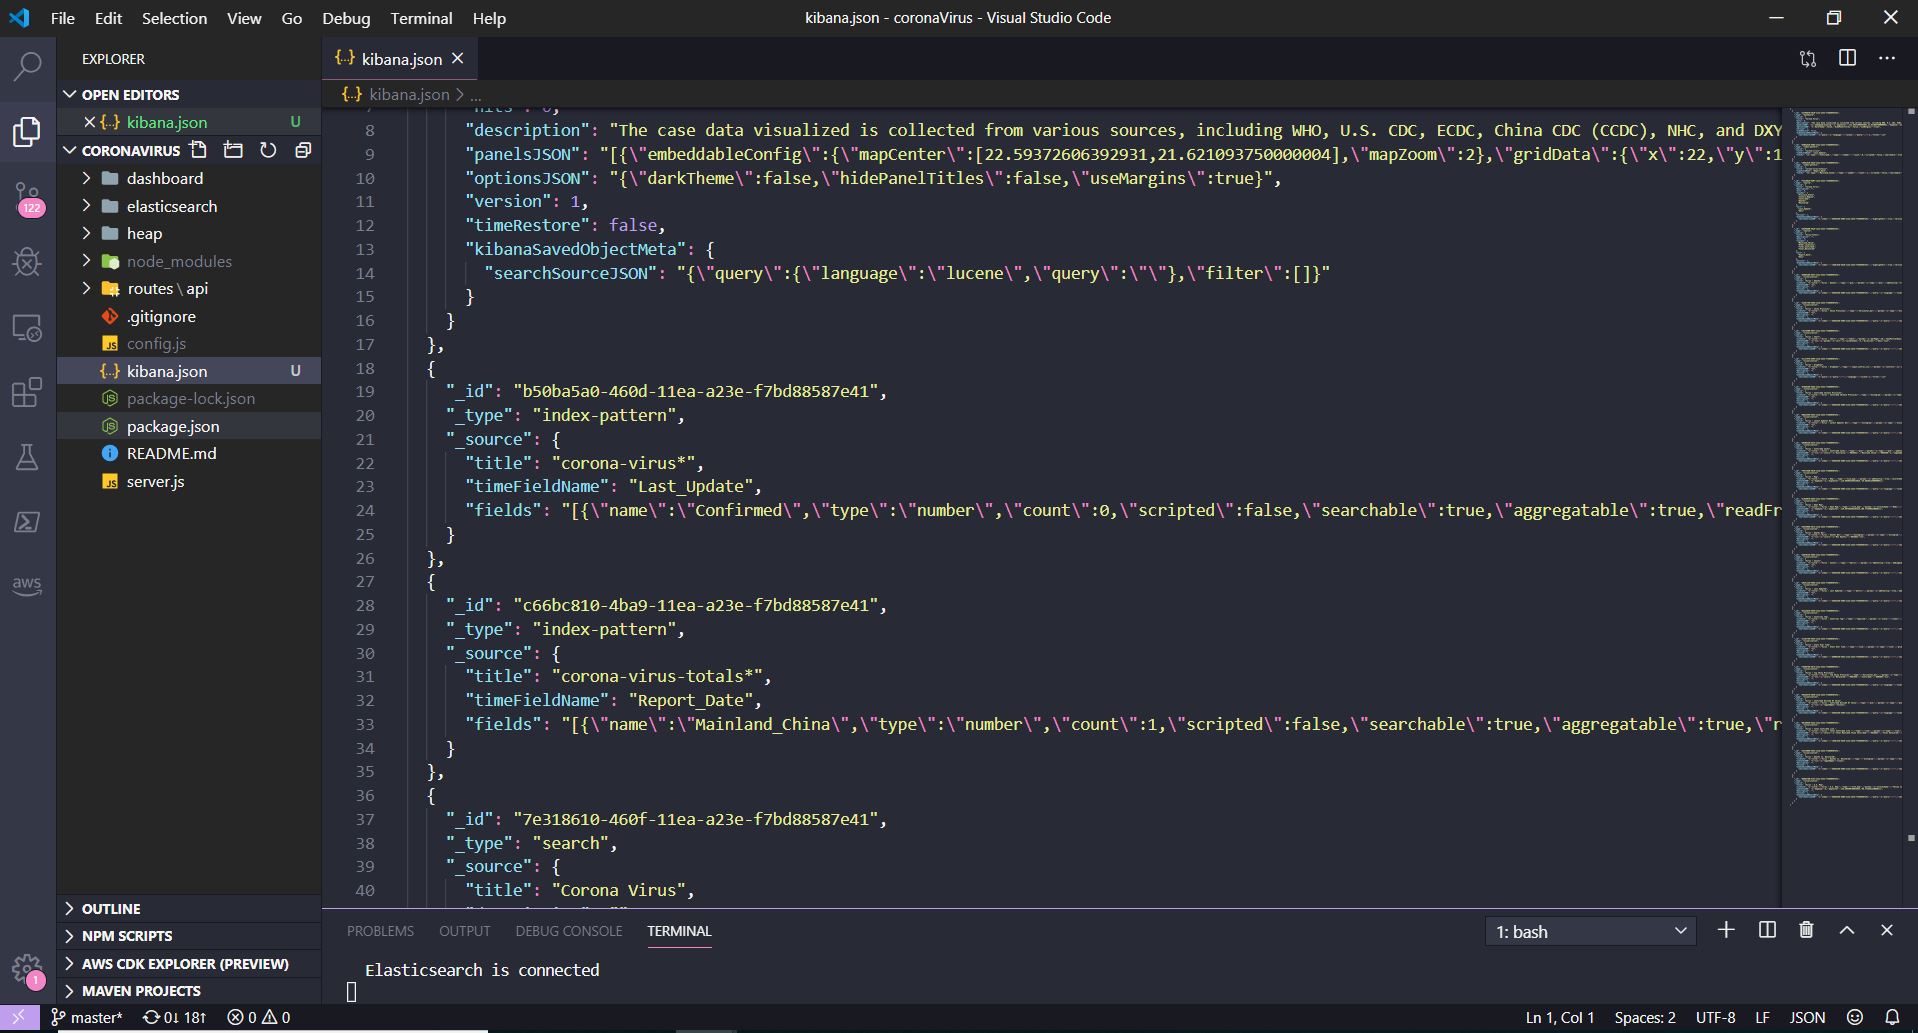Collapse the OPEN EDITORS section

[189, 94]
